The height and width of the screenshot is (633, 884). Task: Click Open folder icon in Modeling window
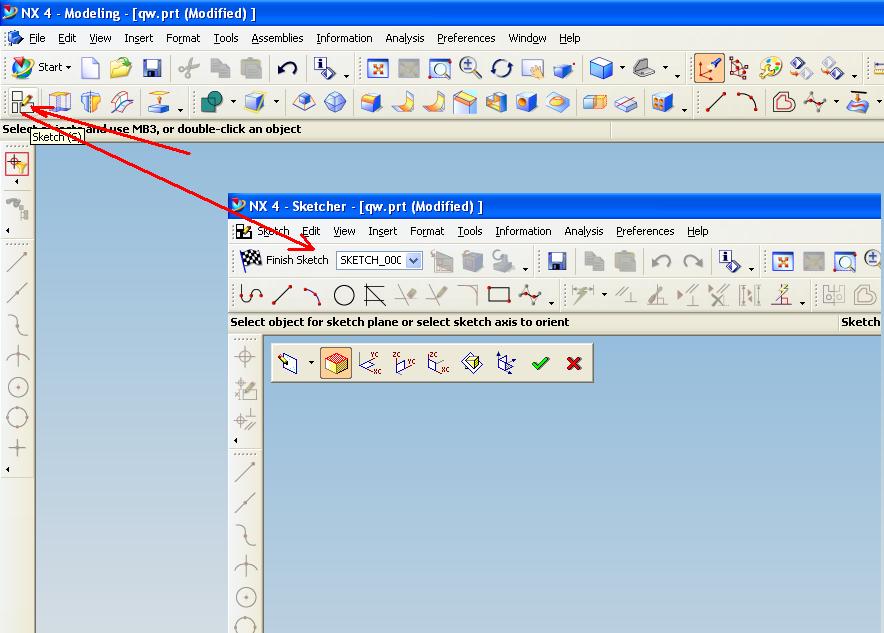(121, 68)
